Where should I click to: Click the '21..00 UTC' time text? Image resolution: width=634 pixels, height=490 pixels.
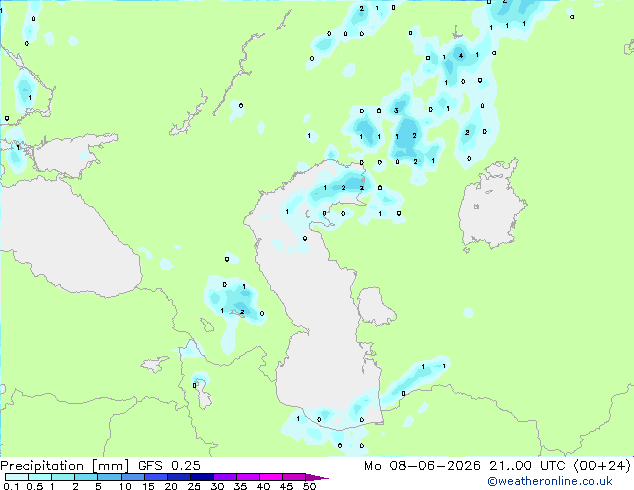(x=527, y=466)
